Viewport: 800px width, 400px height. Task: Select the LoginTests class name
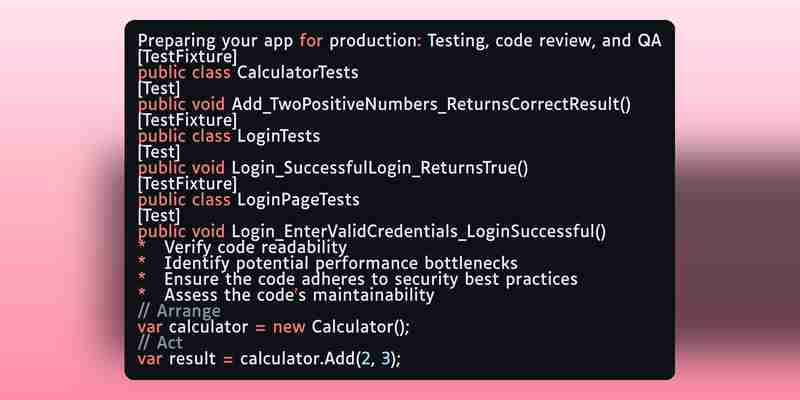(x=279, y=136)
